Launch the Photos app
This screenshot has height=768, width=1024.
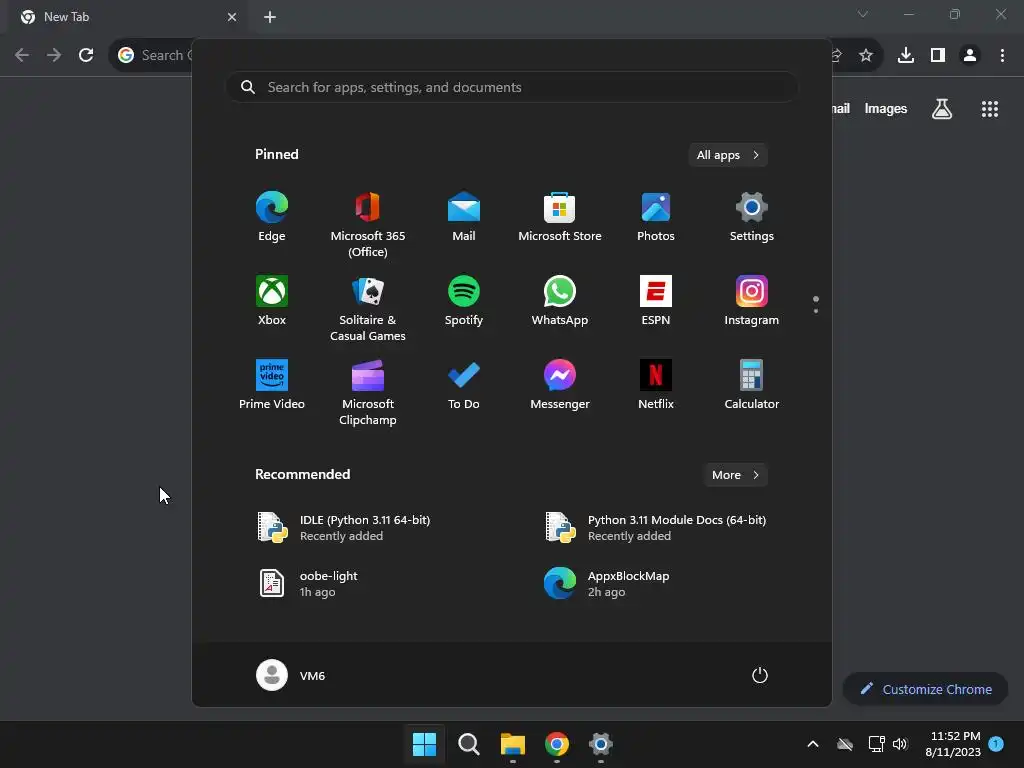tap(656, 217)
